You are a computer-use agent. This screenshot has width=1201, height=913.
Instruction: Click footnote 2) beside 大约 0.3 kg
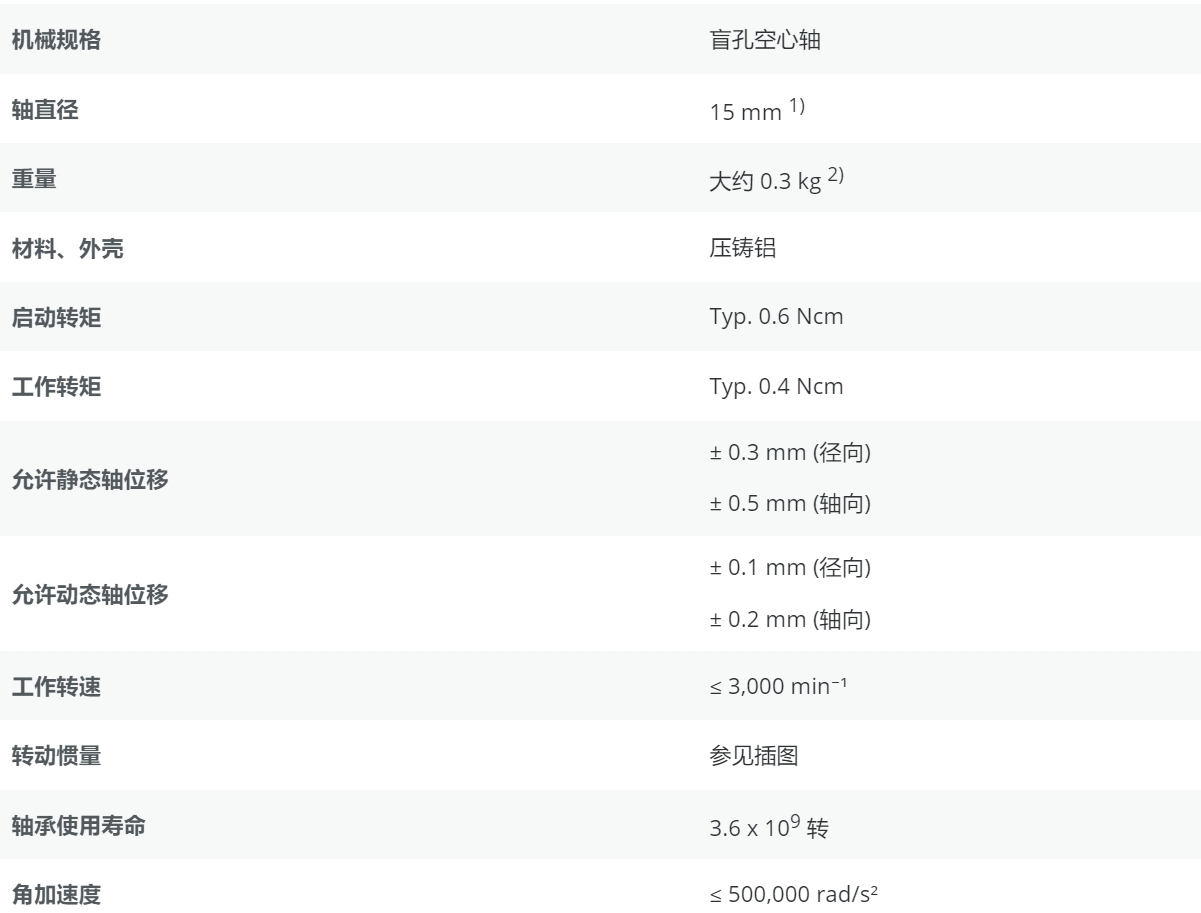pos(836,178)
